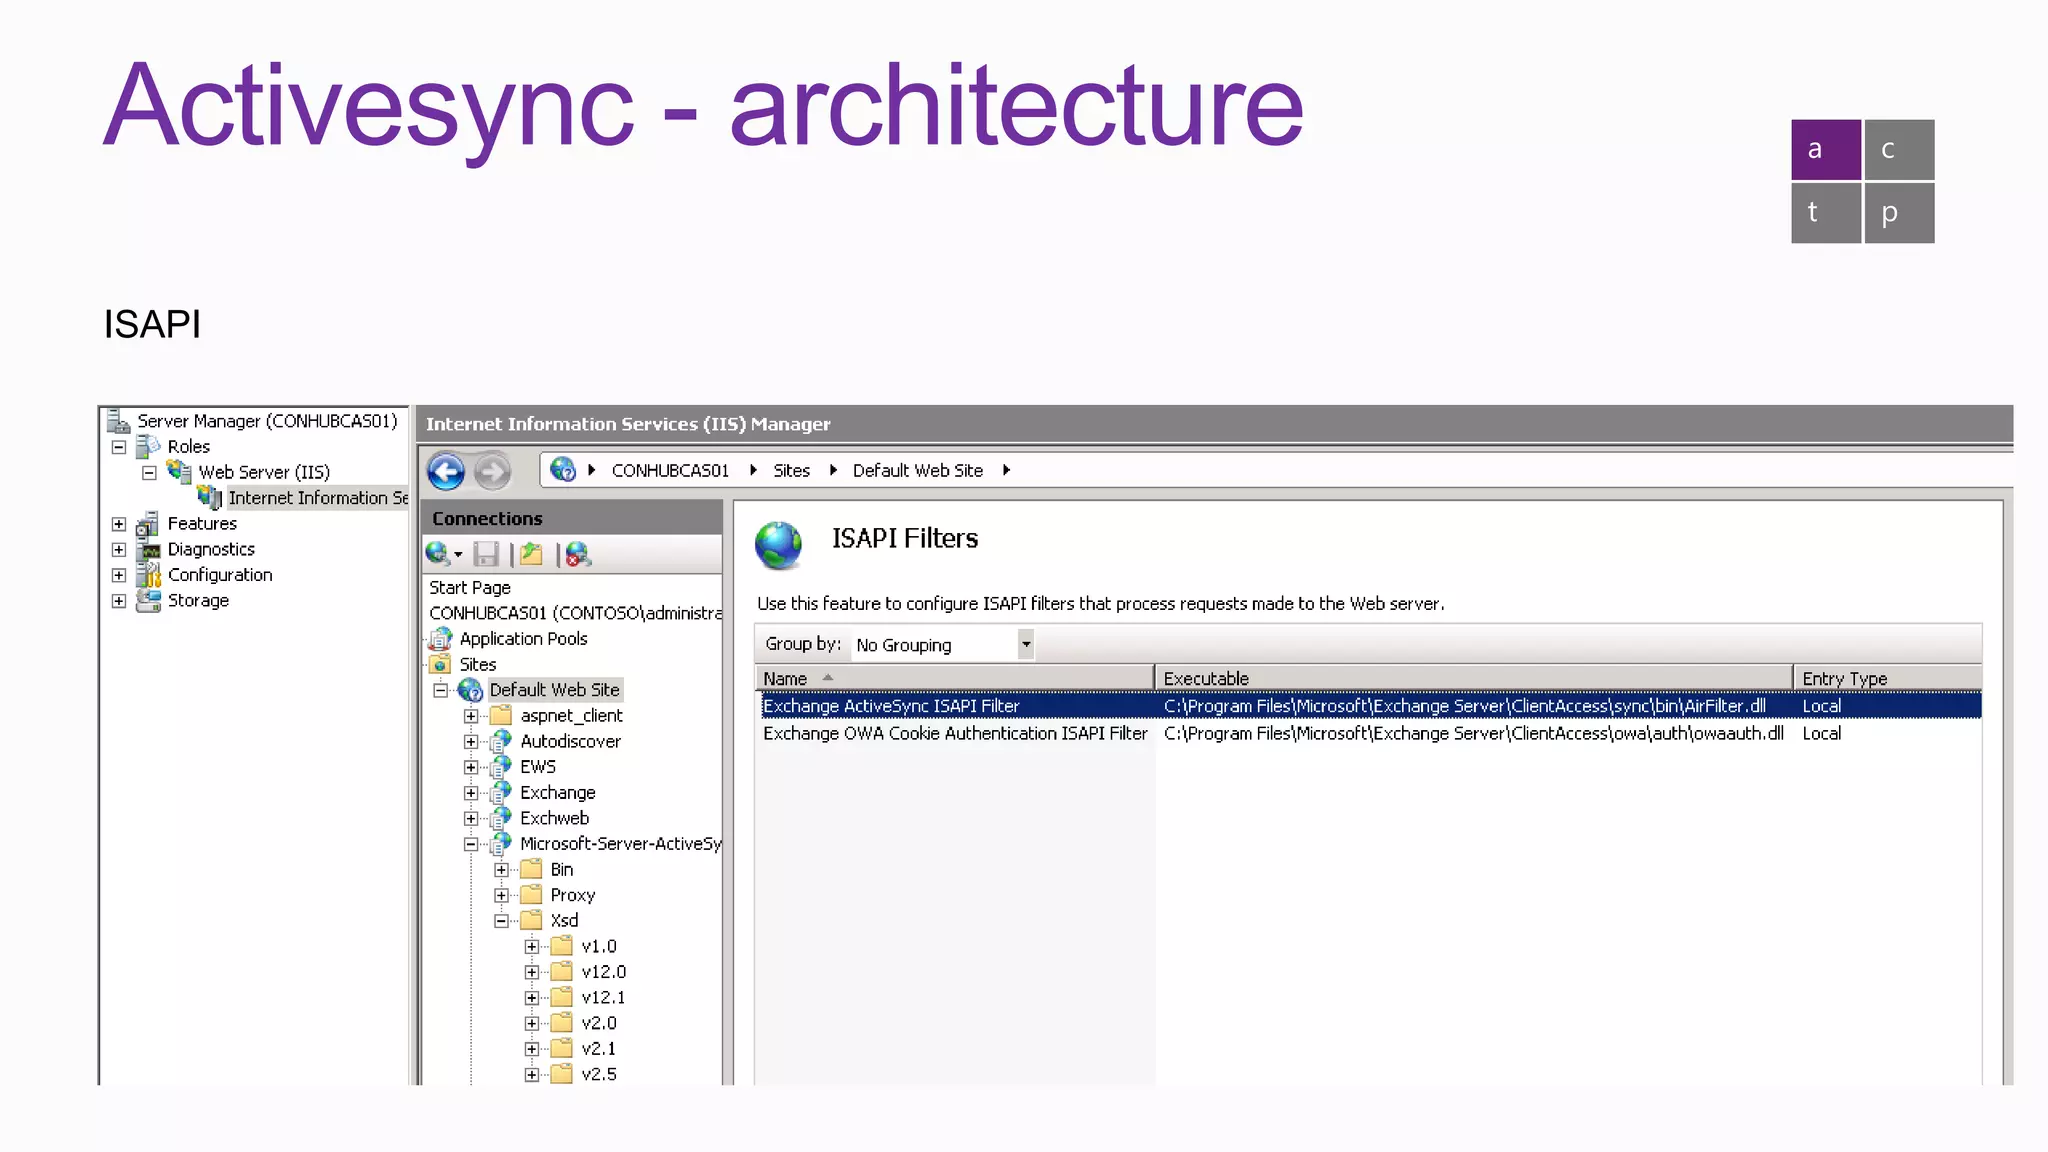The image size is (2048, 1152).
Task: Click Sites in the breadcrumb
Action: [791, 470]
